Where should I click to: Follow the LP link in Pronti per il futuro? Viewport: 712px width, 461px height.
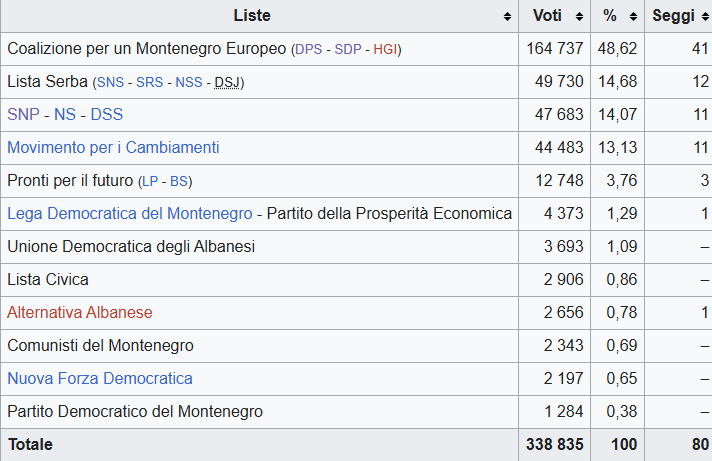[151, 181]
